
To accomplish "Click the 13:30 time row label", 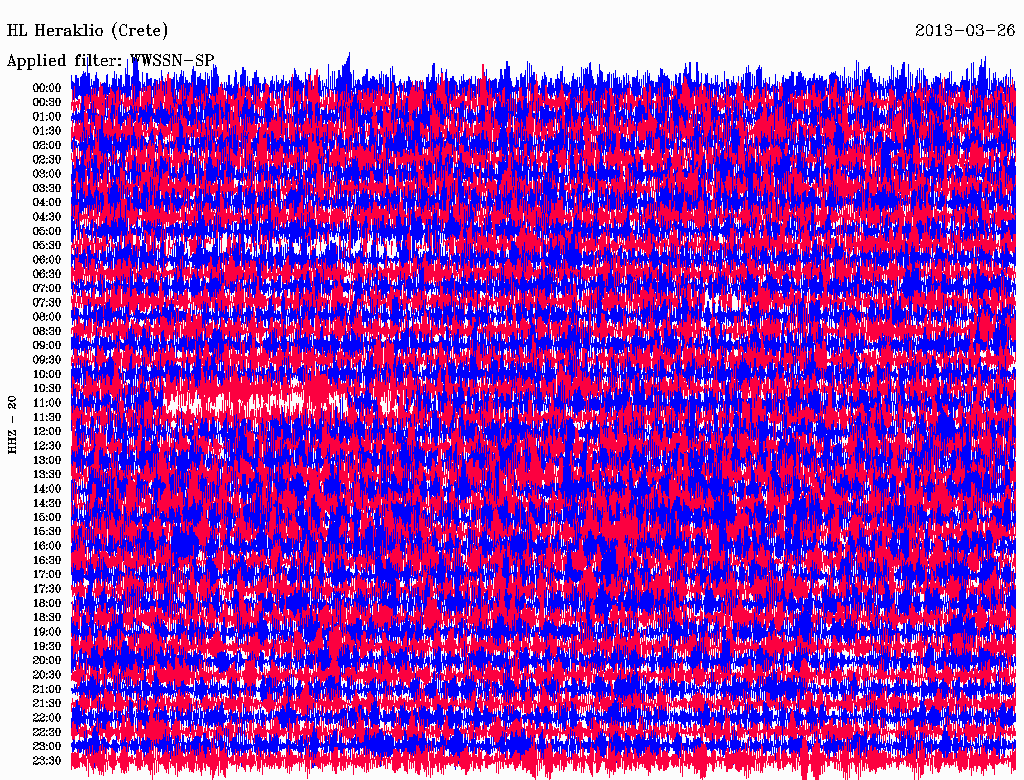I will click(x=47, y=475).
